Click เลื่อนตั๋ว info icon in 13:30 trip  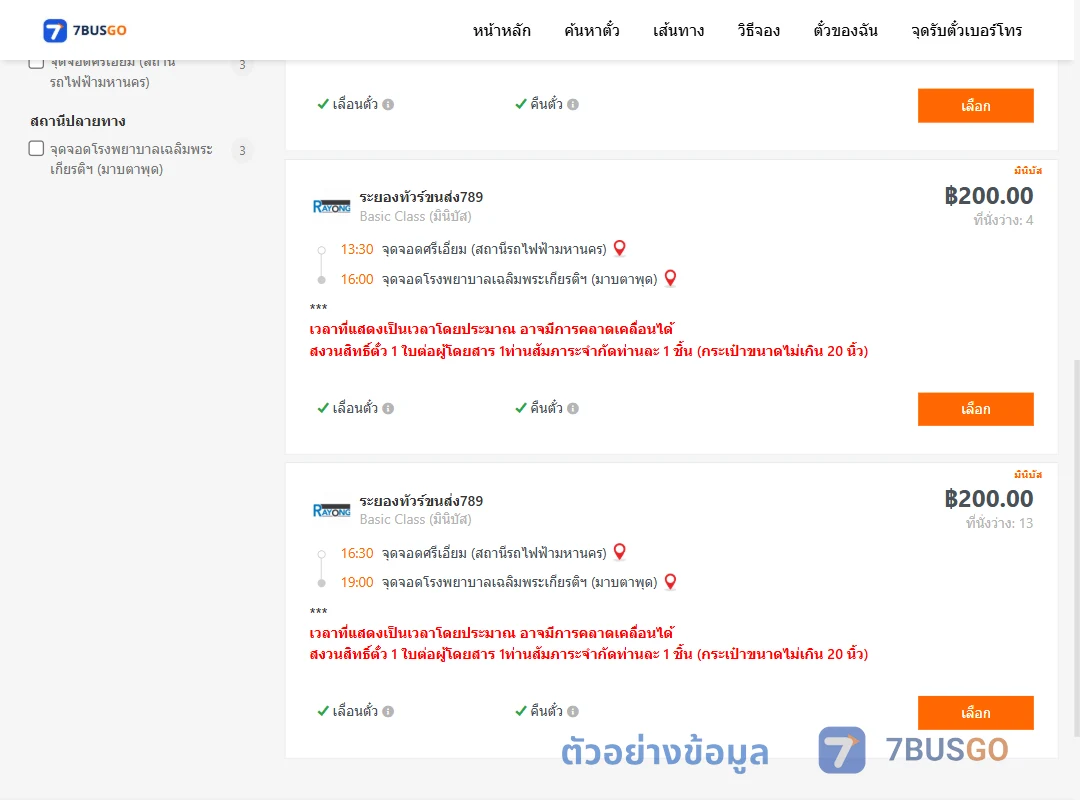point(388,409)
